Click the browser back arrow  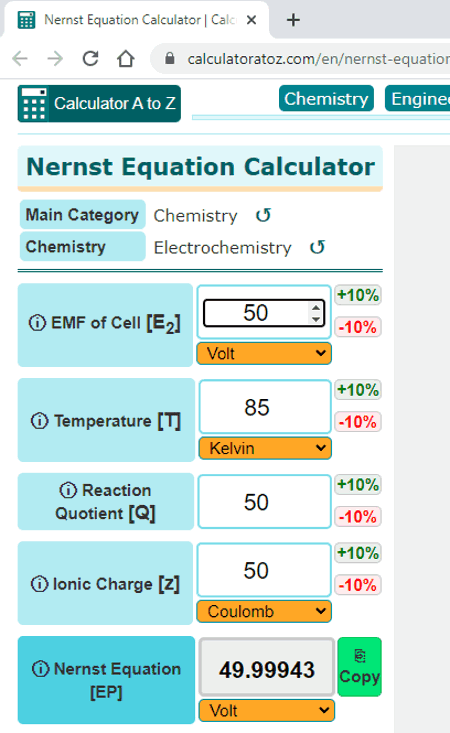click(20, 58)
